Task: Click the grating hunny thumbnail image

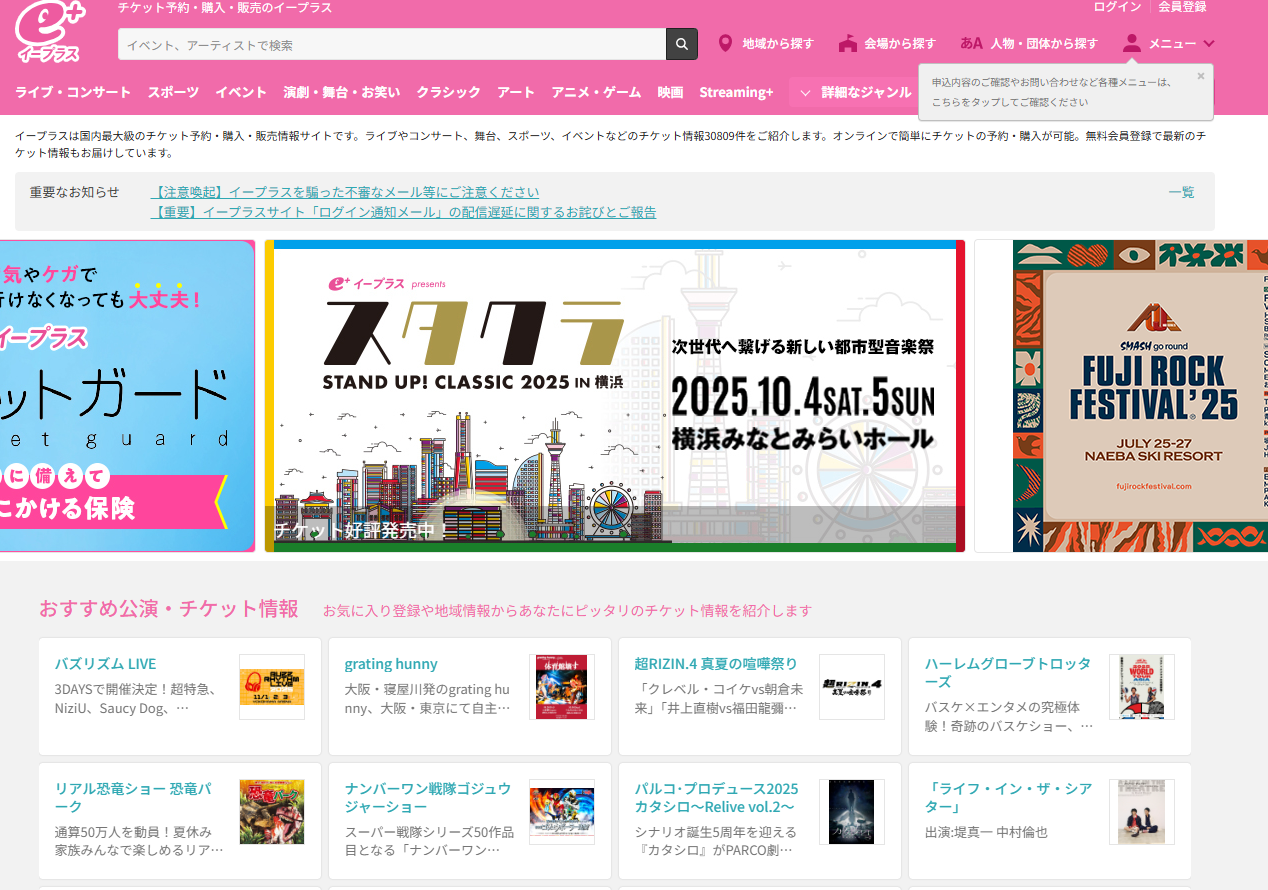Action: [x=562, y=687]
